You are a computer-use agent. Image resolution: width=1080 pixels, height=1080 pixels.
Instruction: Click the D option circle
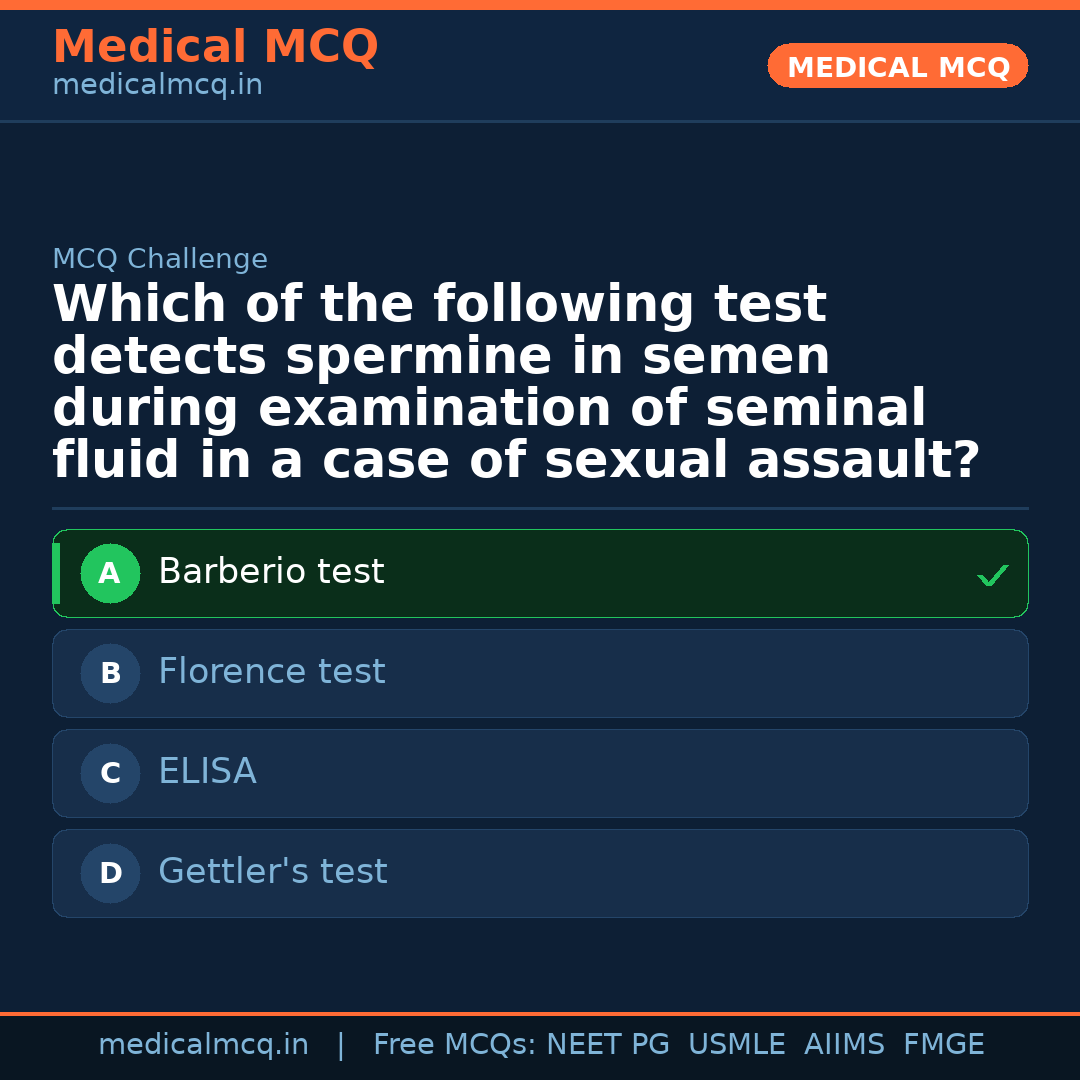point(110,873)
